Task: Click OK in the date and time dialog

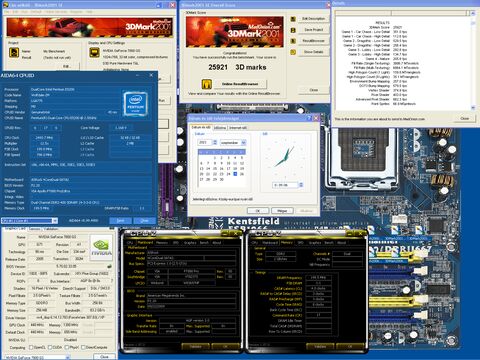Action: coord(258,211)
